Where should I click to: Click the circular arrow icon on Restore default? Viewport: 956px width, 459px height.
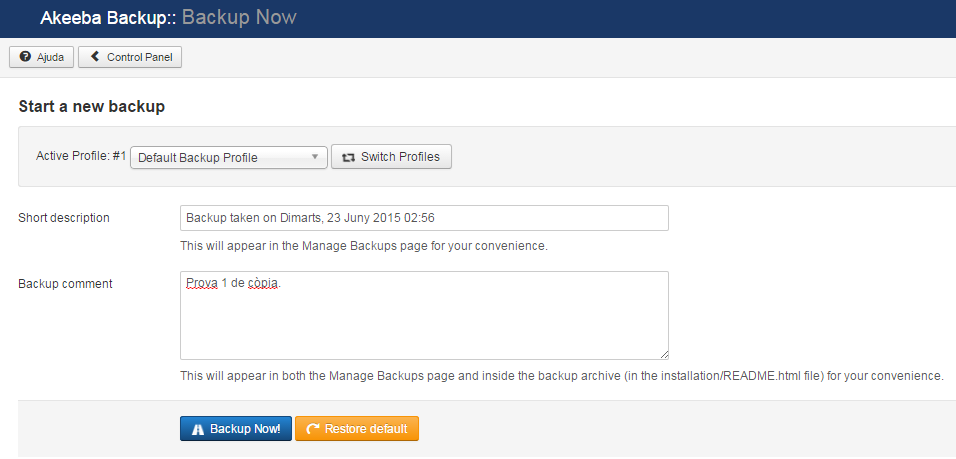[x=312, y=429]
